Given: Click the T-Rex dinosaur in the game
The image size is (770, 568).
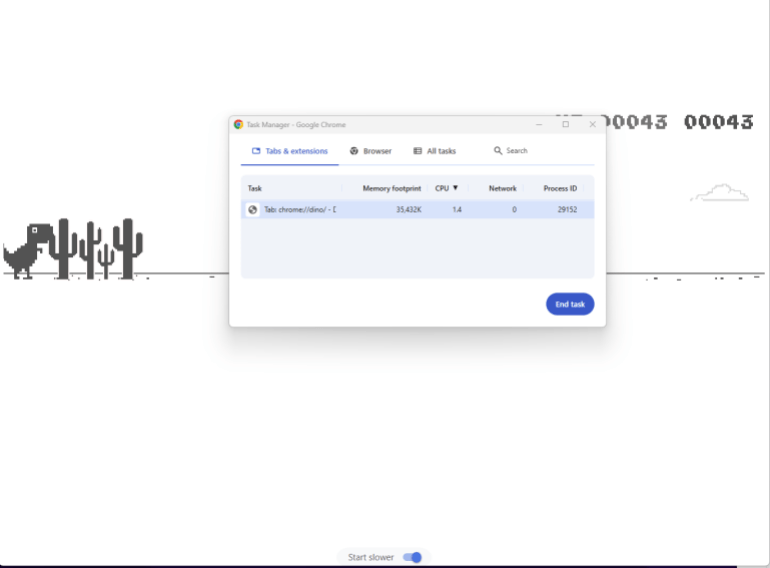Looking at the screenshot, I should [x=27, y=251].
